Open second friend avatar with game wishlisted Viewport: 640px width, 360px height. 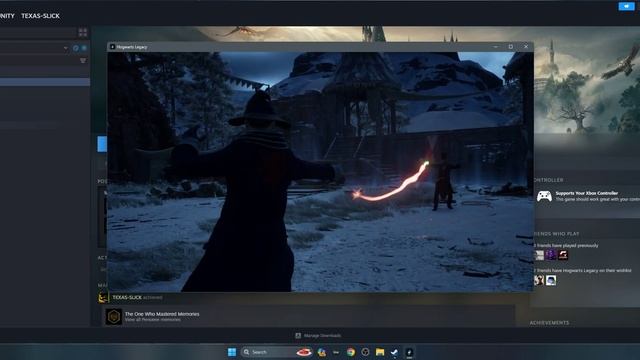[x=551, y=280]
